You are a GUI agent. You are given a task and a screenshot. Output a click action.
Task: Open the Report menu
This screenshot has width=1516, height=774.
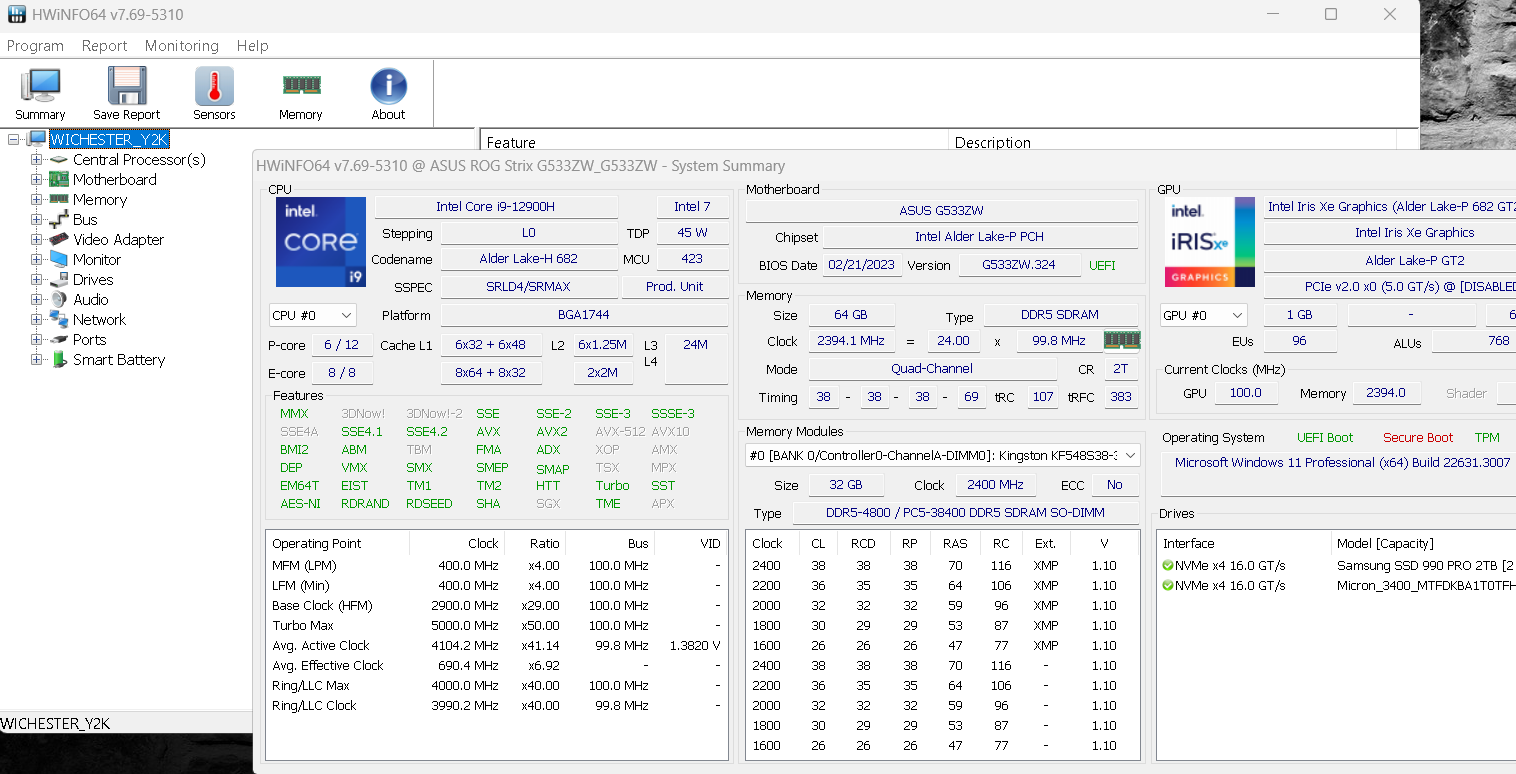click(x=104, y=46)
